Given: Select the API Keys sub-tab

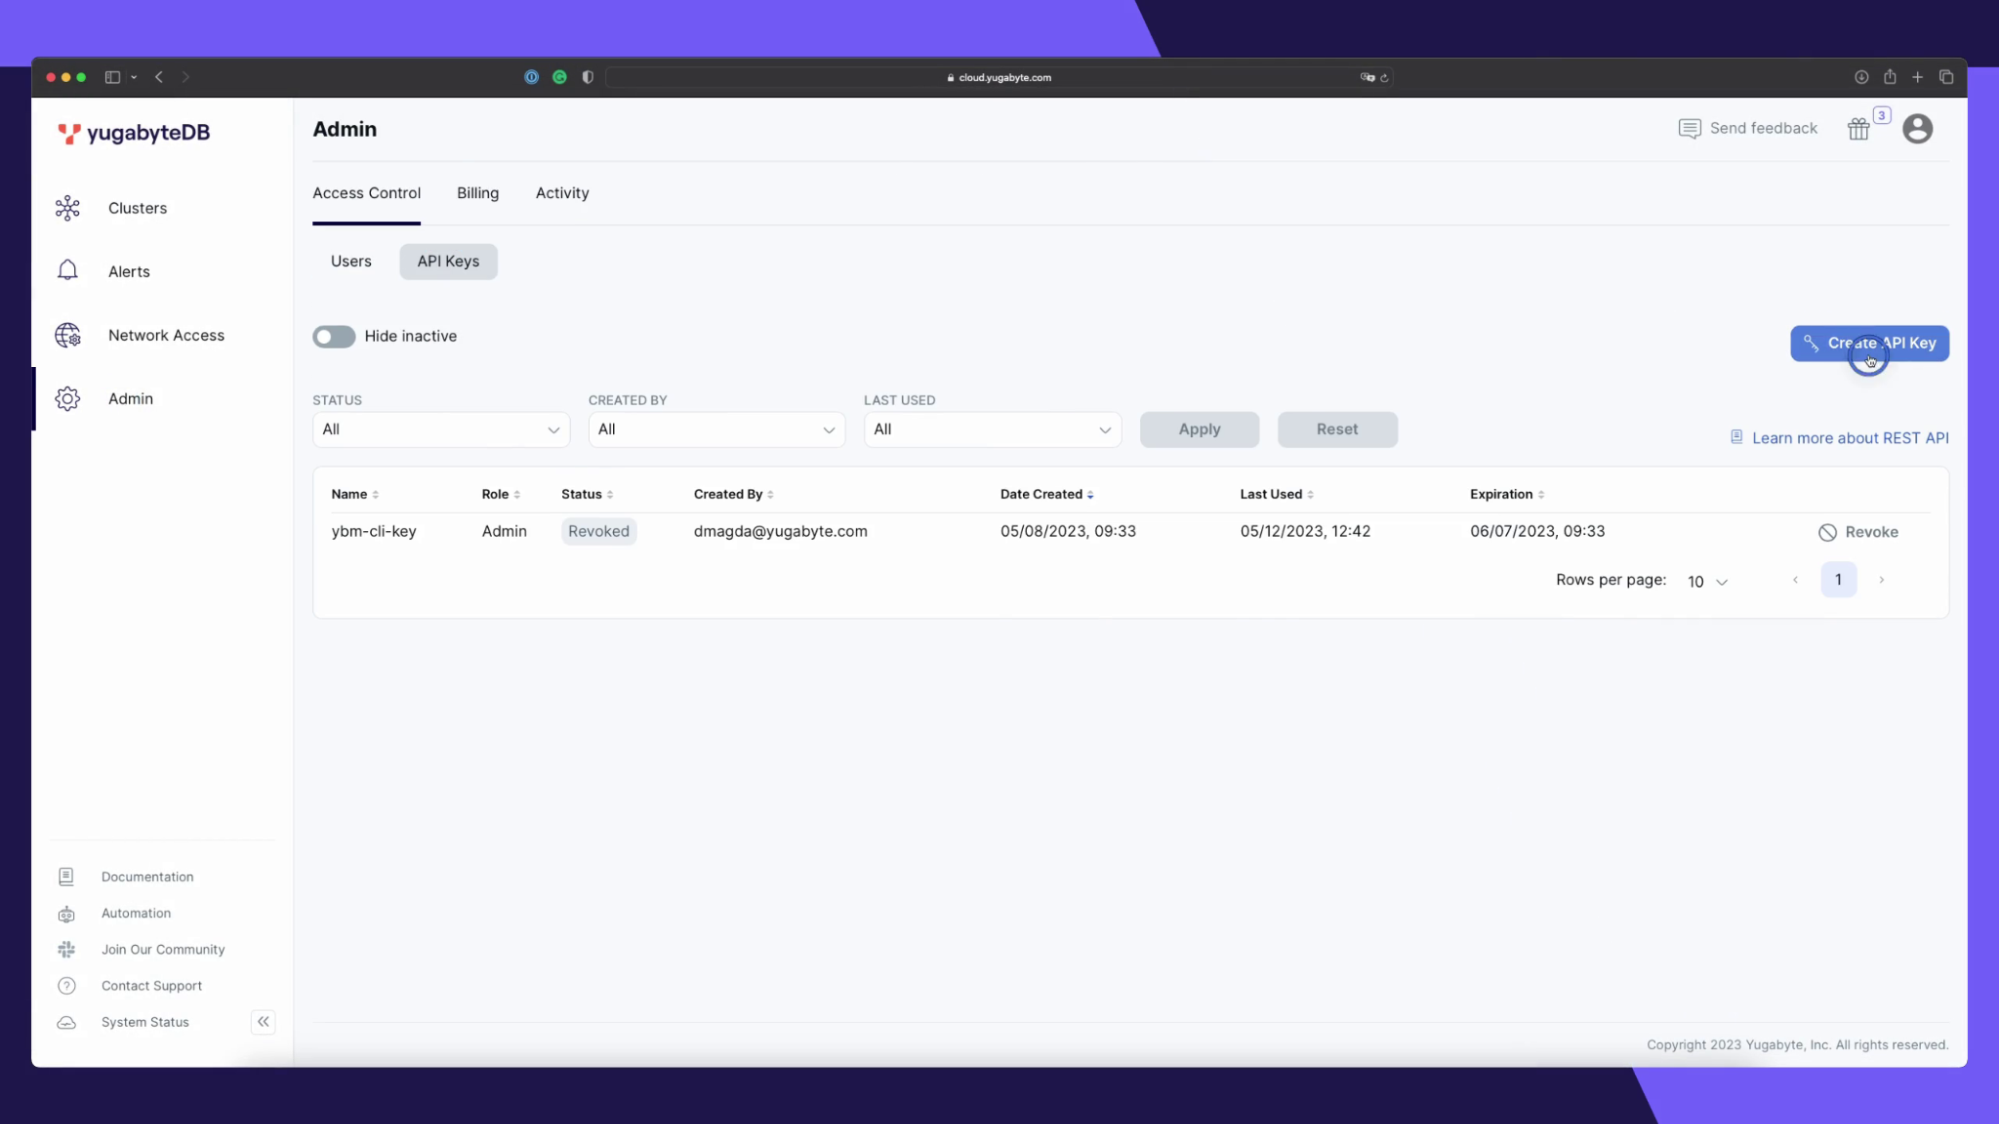Looking at the screenshot, I should click(x=448, y=261).
